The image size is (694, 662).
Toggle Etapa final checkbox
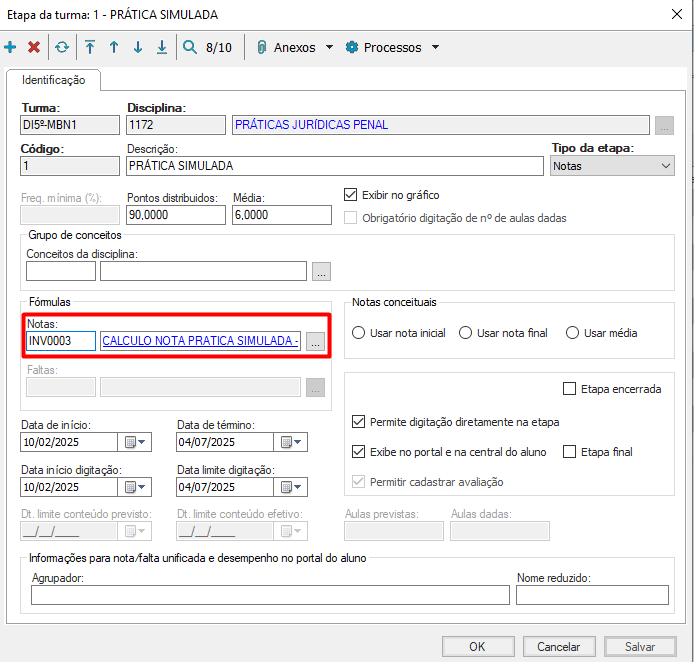pos(569,452)
